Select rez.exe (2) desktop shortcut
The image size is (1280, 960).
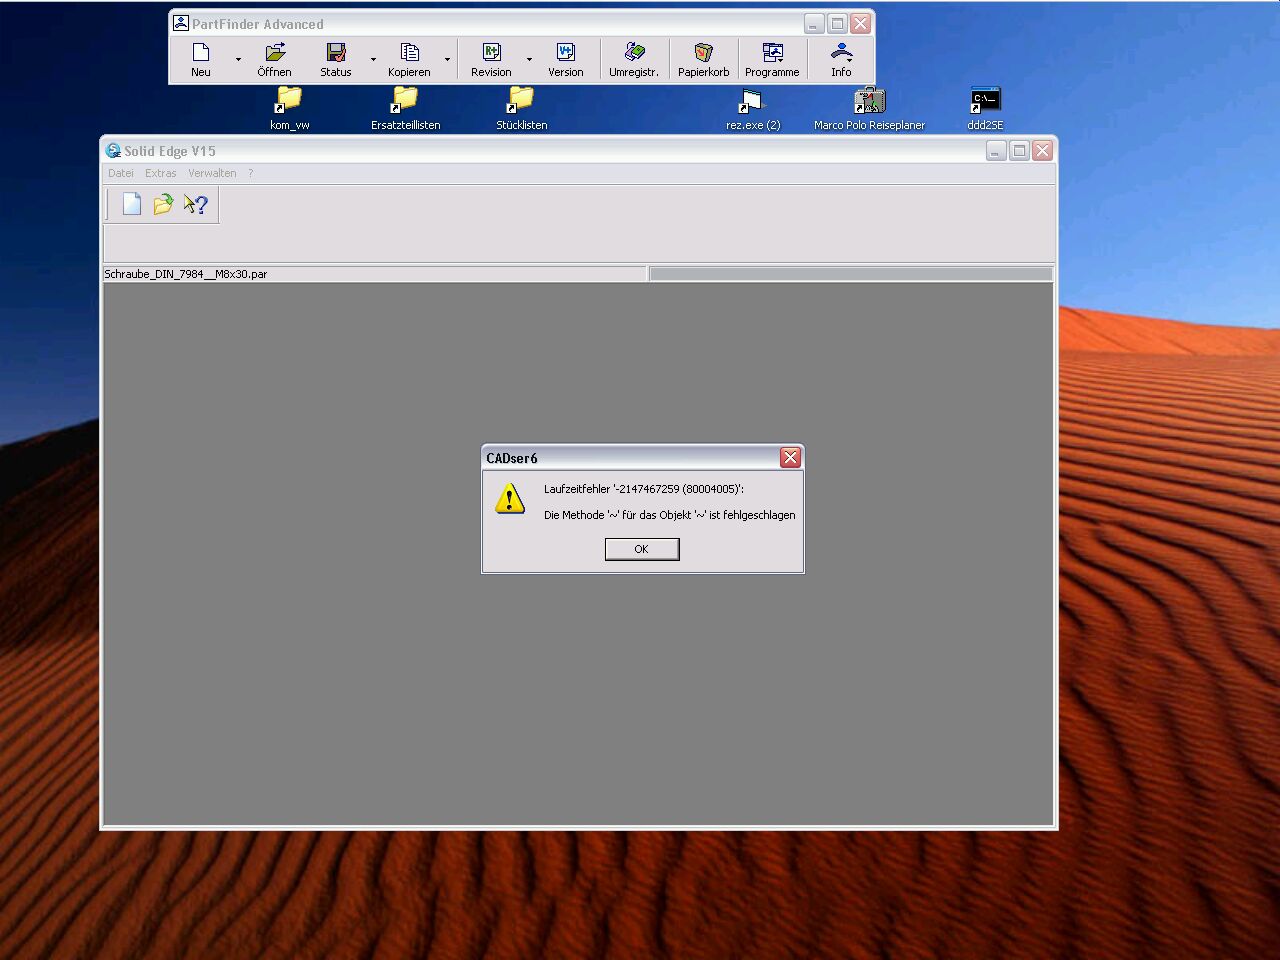tap(753, 108)
